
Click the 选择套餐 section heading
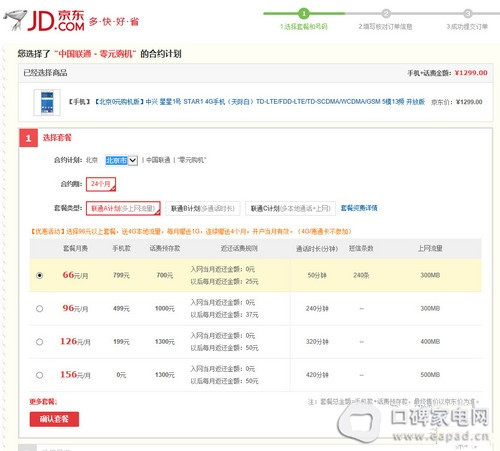coord(57,137)
